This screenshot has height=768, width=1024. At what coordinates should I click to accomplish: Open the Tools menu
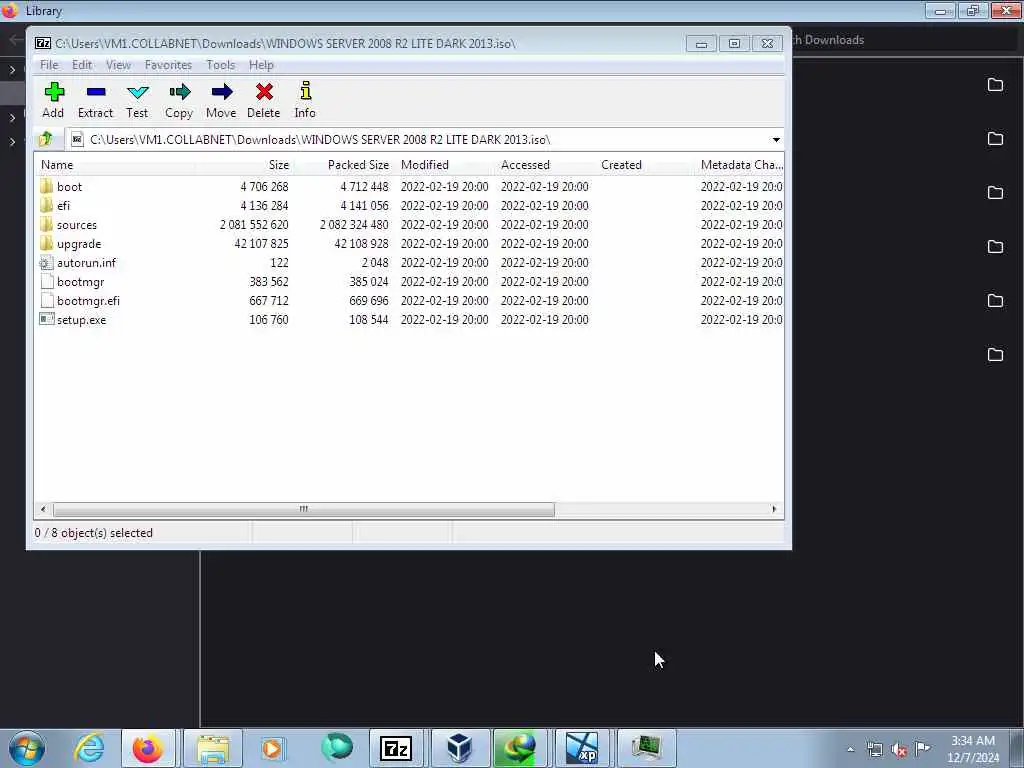pos(221,65)
